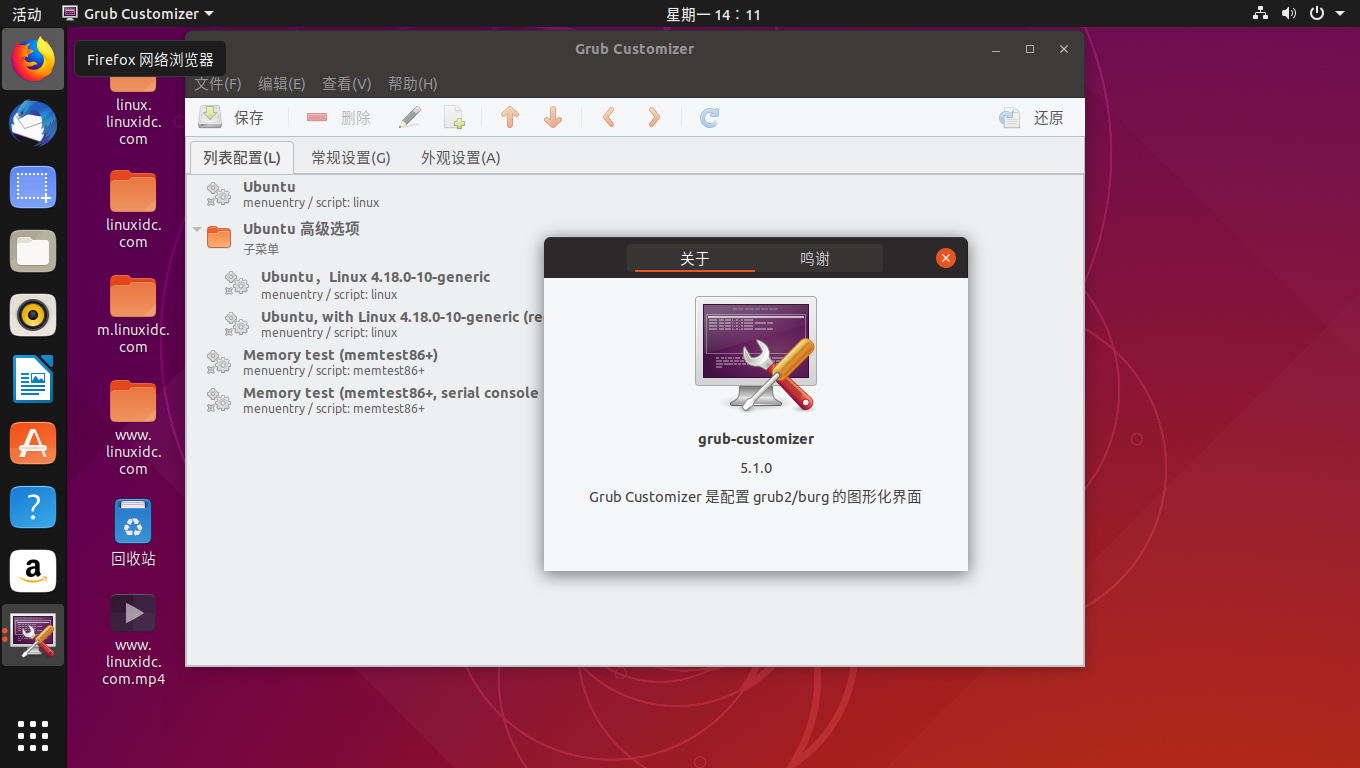Click the grub-customizer logo in About dialog

coord(756,354)
